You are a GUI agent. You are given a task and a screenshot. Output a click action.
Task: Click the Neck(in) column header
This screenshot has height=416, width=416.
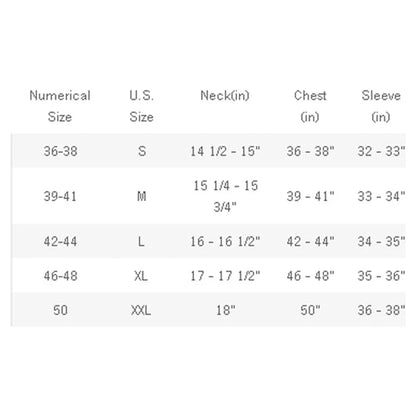pyautogui.click(x=225, y=96)
